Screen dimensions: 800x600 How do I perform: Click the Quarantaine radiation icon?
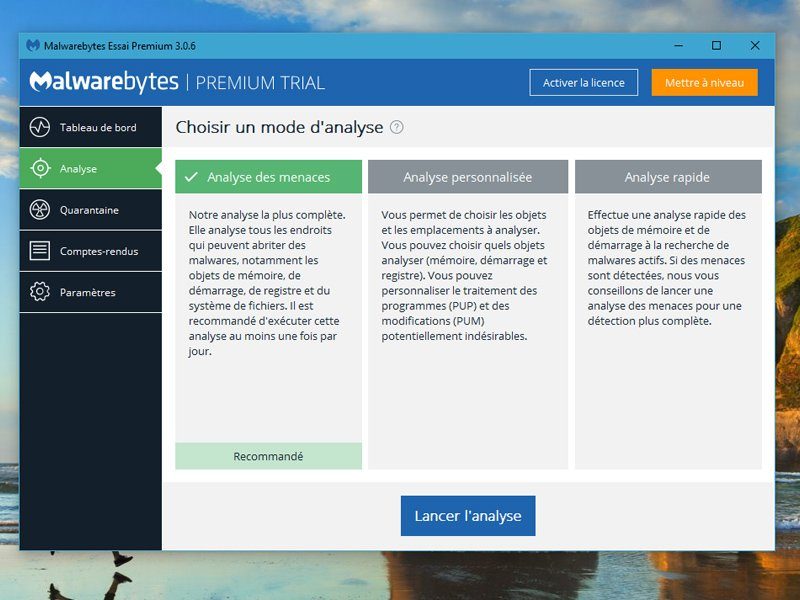[40, 210]
